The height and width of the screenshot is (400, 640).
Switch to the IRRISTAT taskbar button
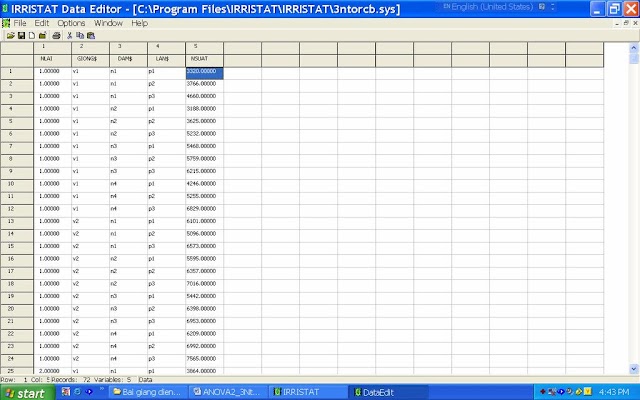click(x=308, y=393)
